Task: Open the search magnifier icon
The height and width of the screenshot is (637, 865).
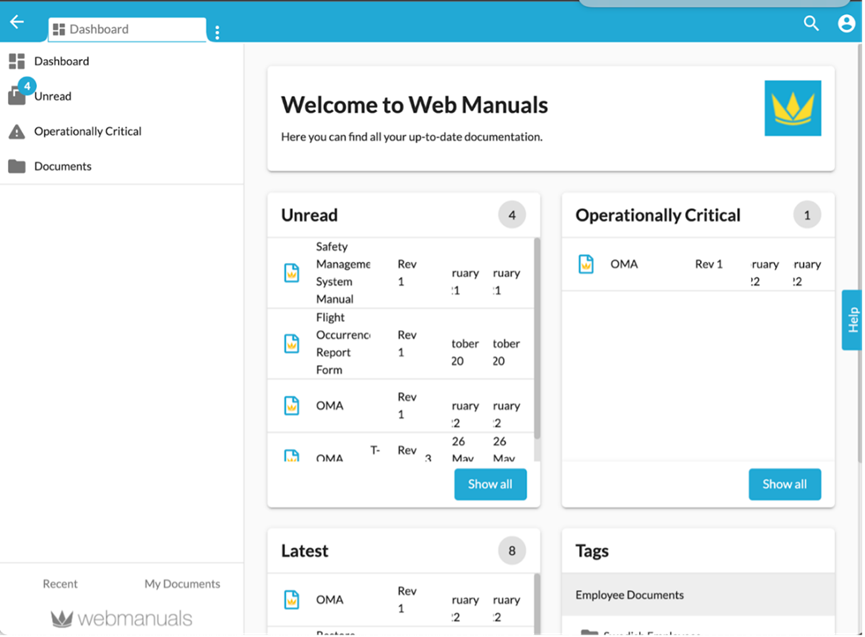Action: (811, 23)
